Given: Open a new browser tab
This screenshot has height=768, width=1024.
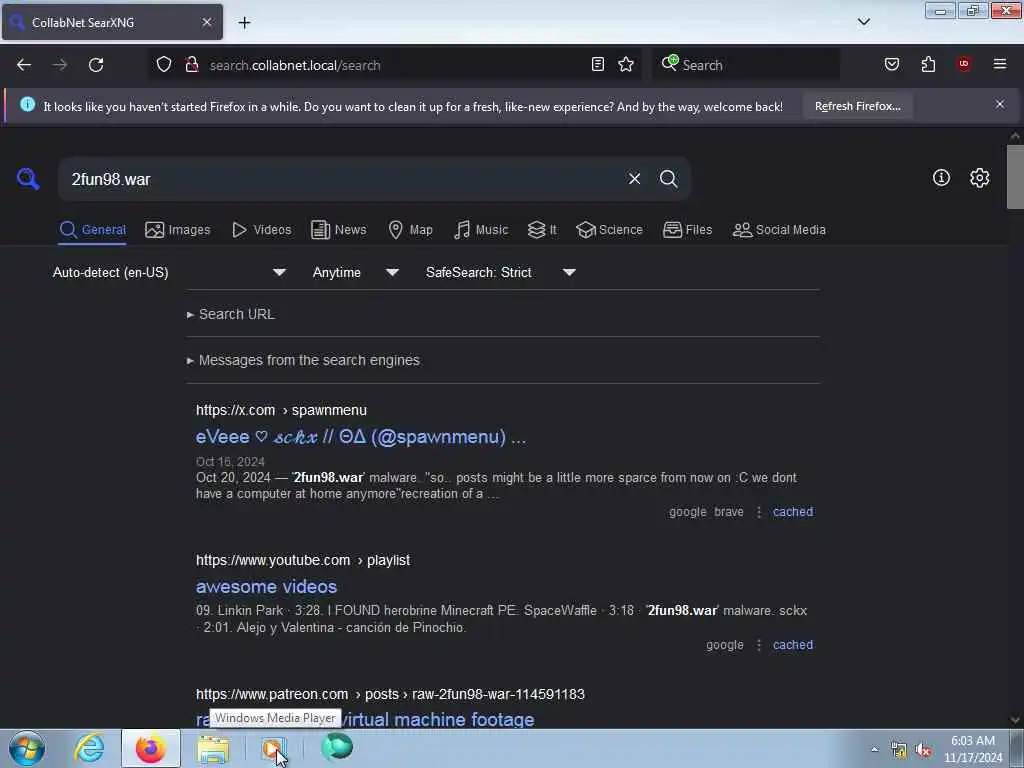Looking at the screenshot, I should pyautogui.click(x=244, y=23).
